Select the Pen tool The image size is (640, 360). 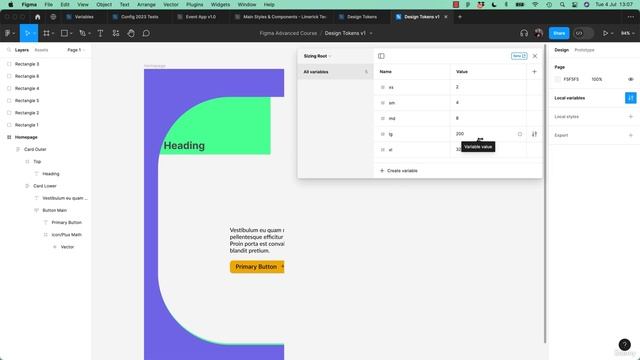coord(82,33)
